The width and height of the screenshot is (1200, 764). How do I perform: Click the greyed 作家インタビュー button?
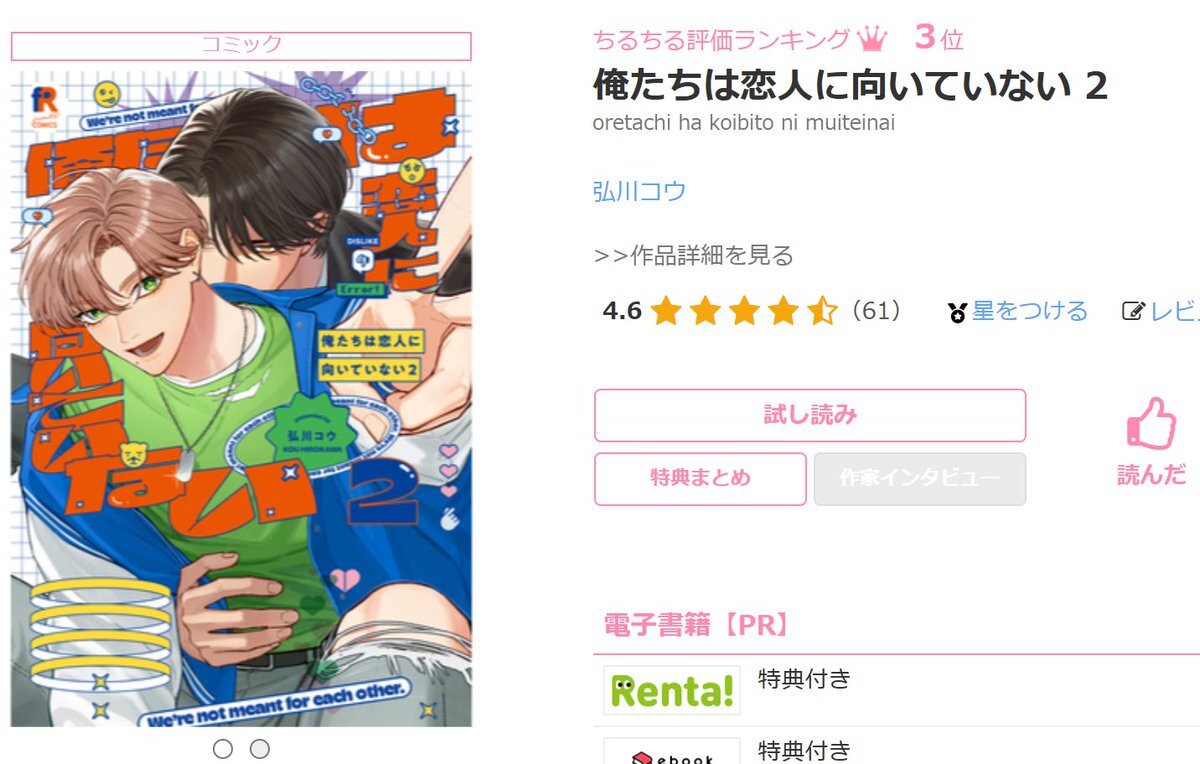click(x=920, y=478)
